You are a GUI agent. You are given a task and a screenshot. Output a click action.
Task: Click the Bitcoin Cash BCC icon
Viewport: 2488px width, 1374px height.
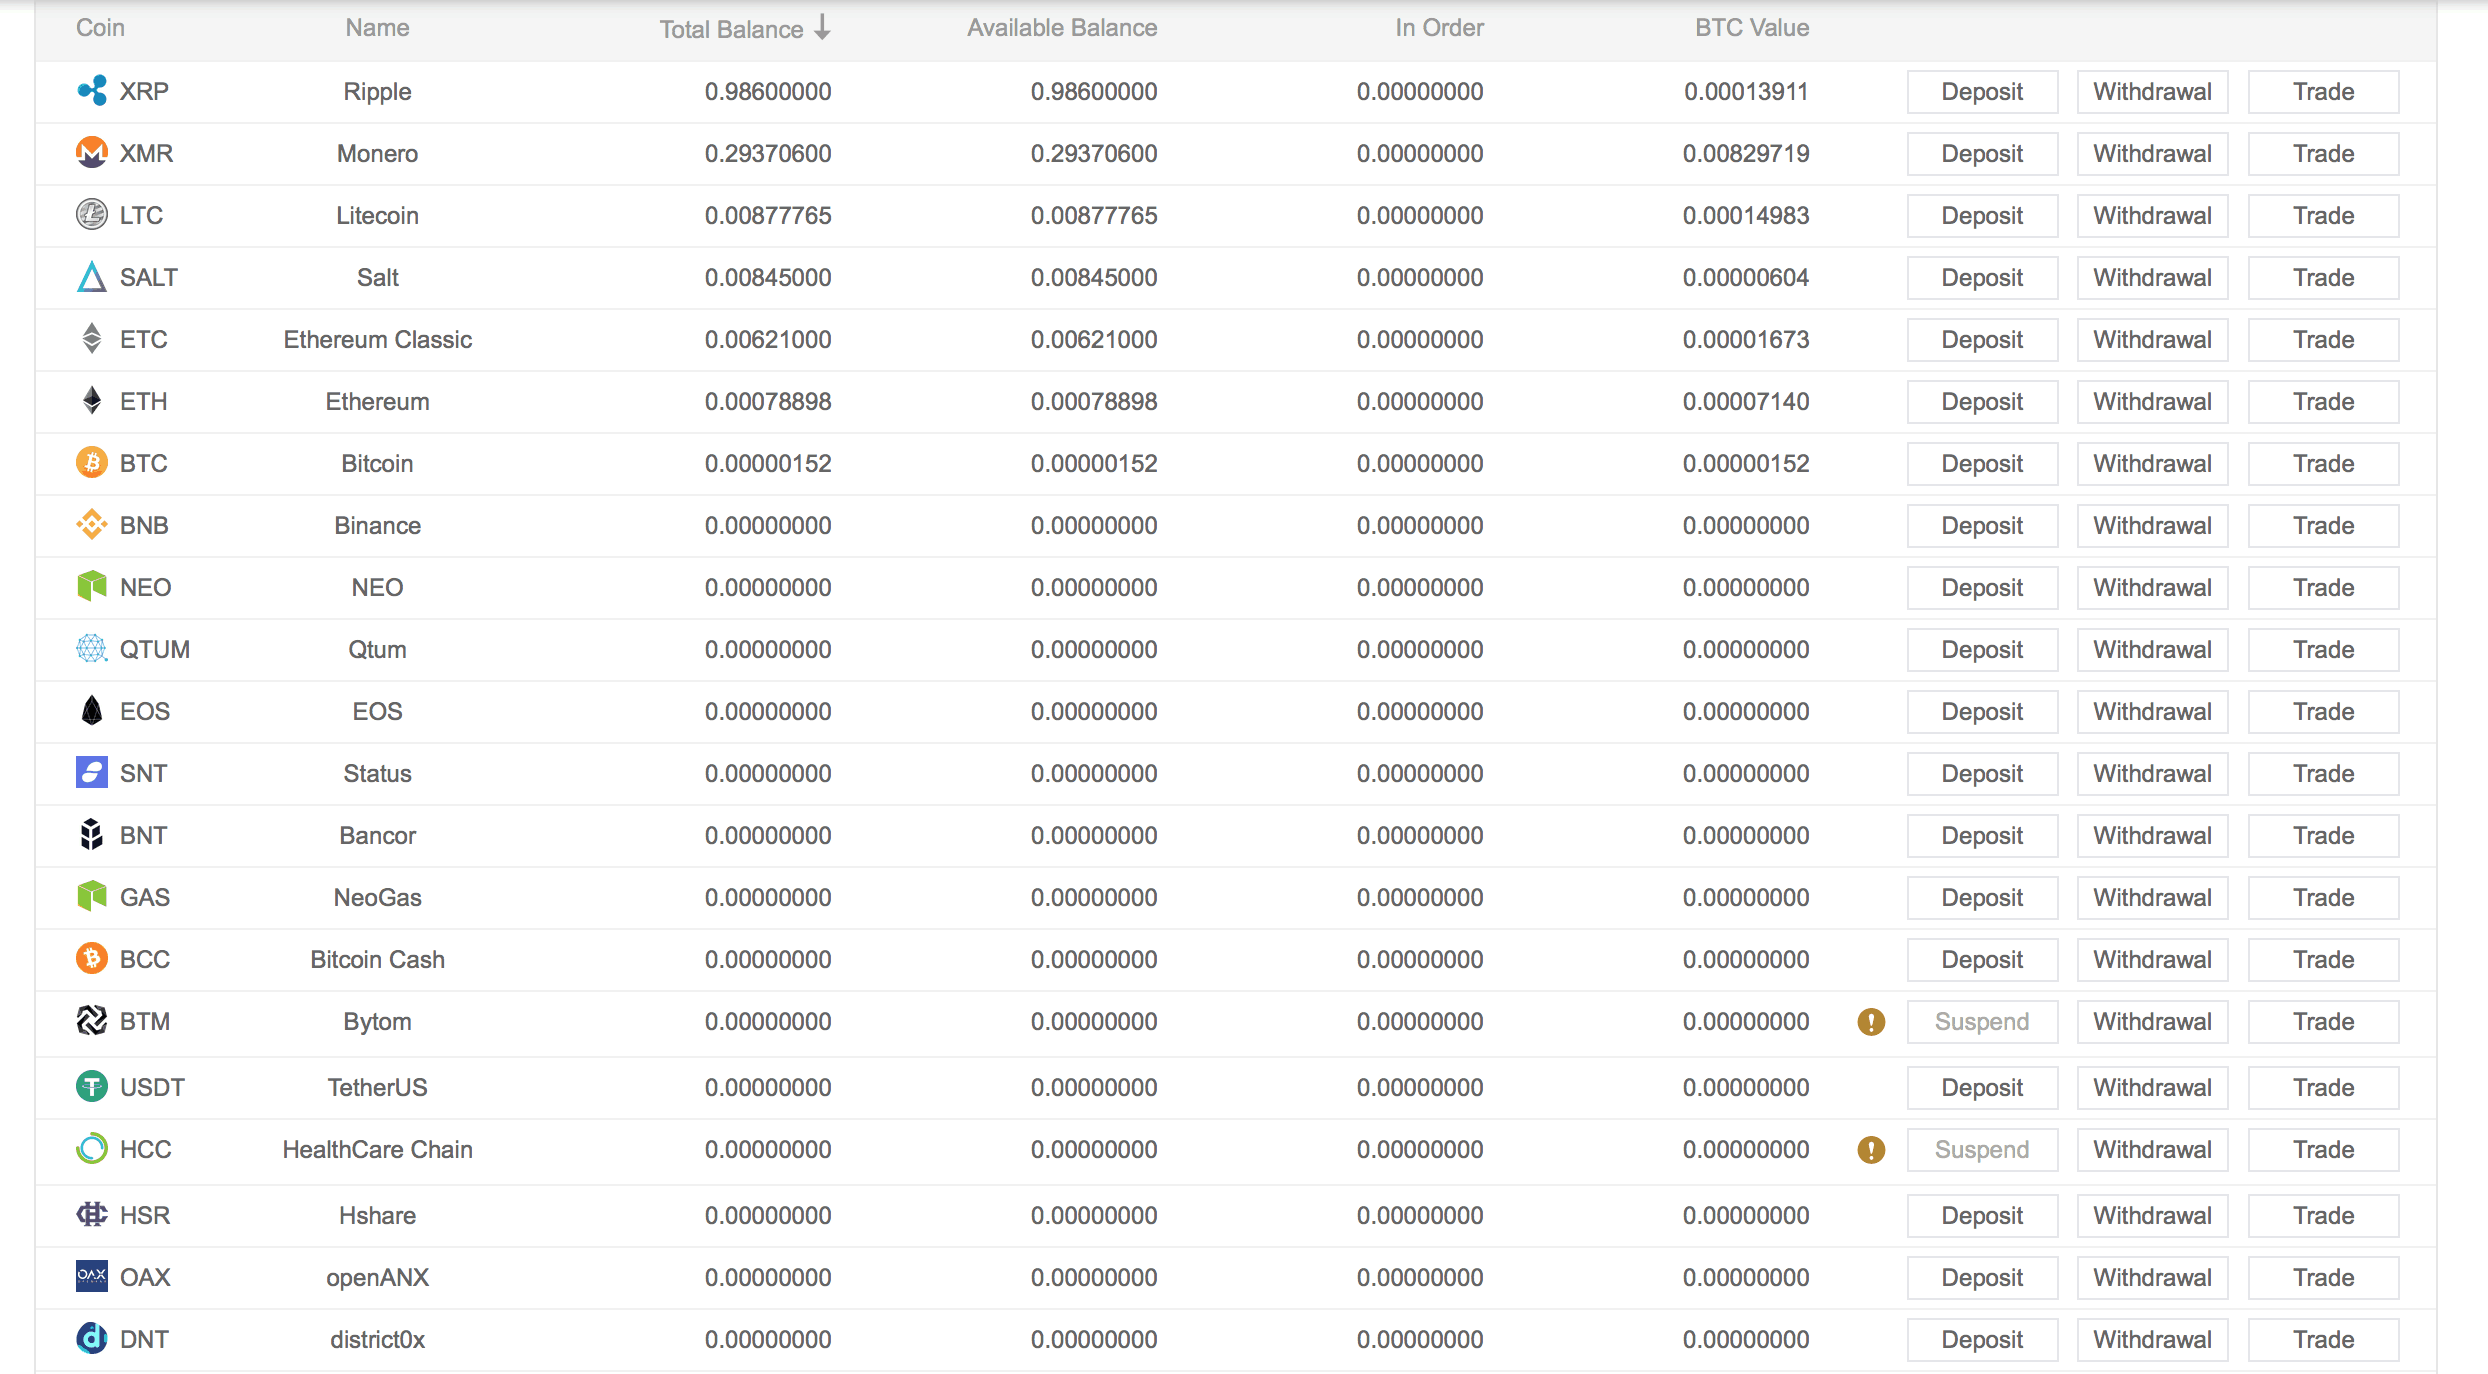pos(92,959)
